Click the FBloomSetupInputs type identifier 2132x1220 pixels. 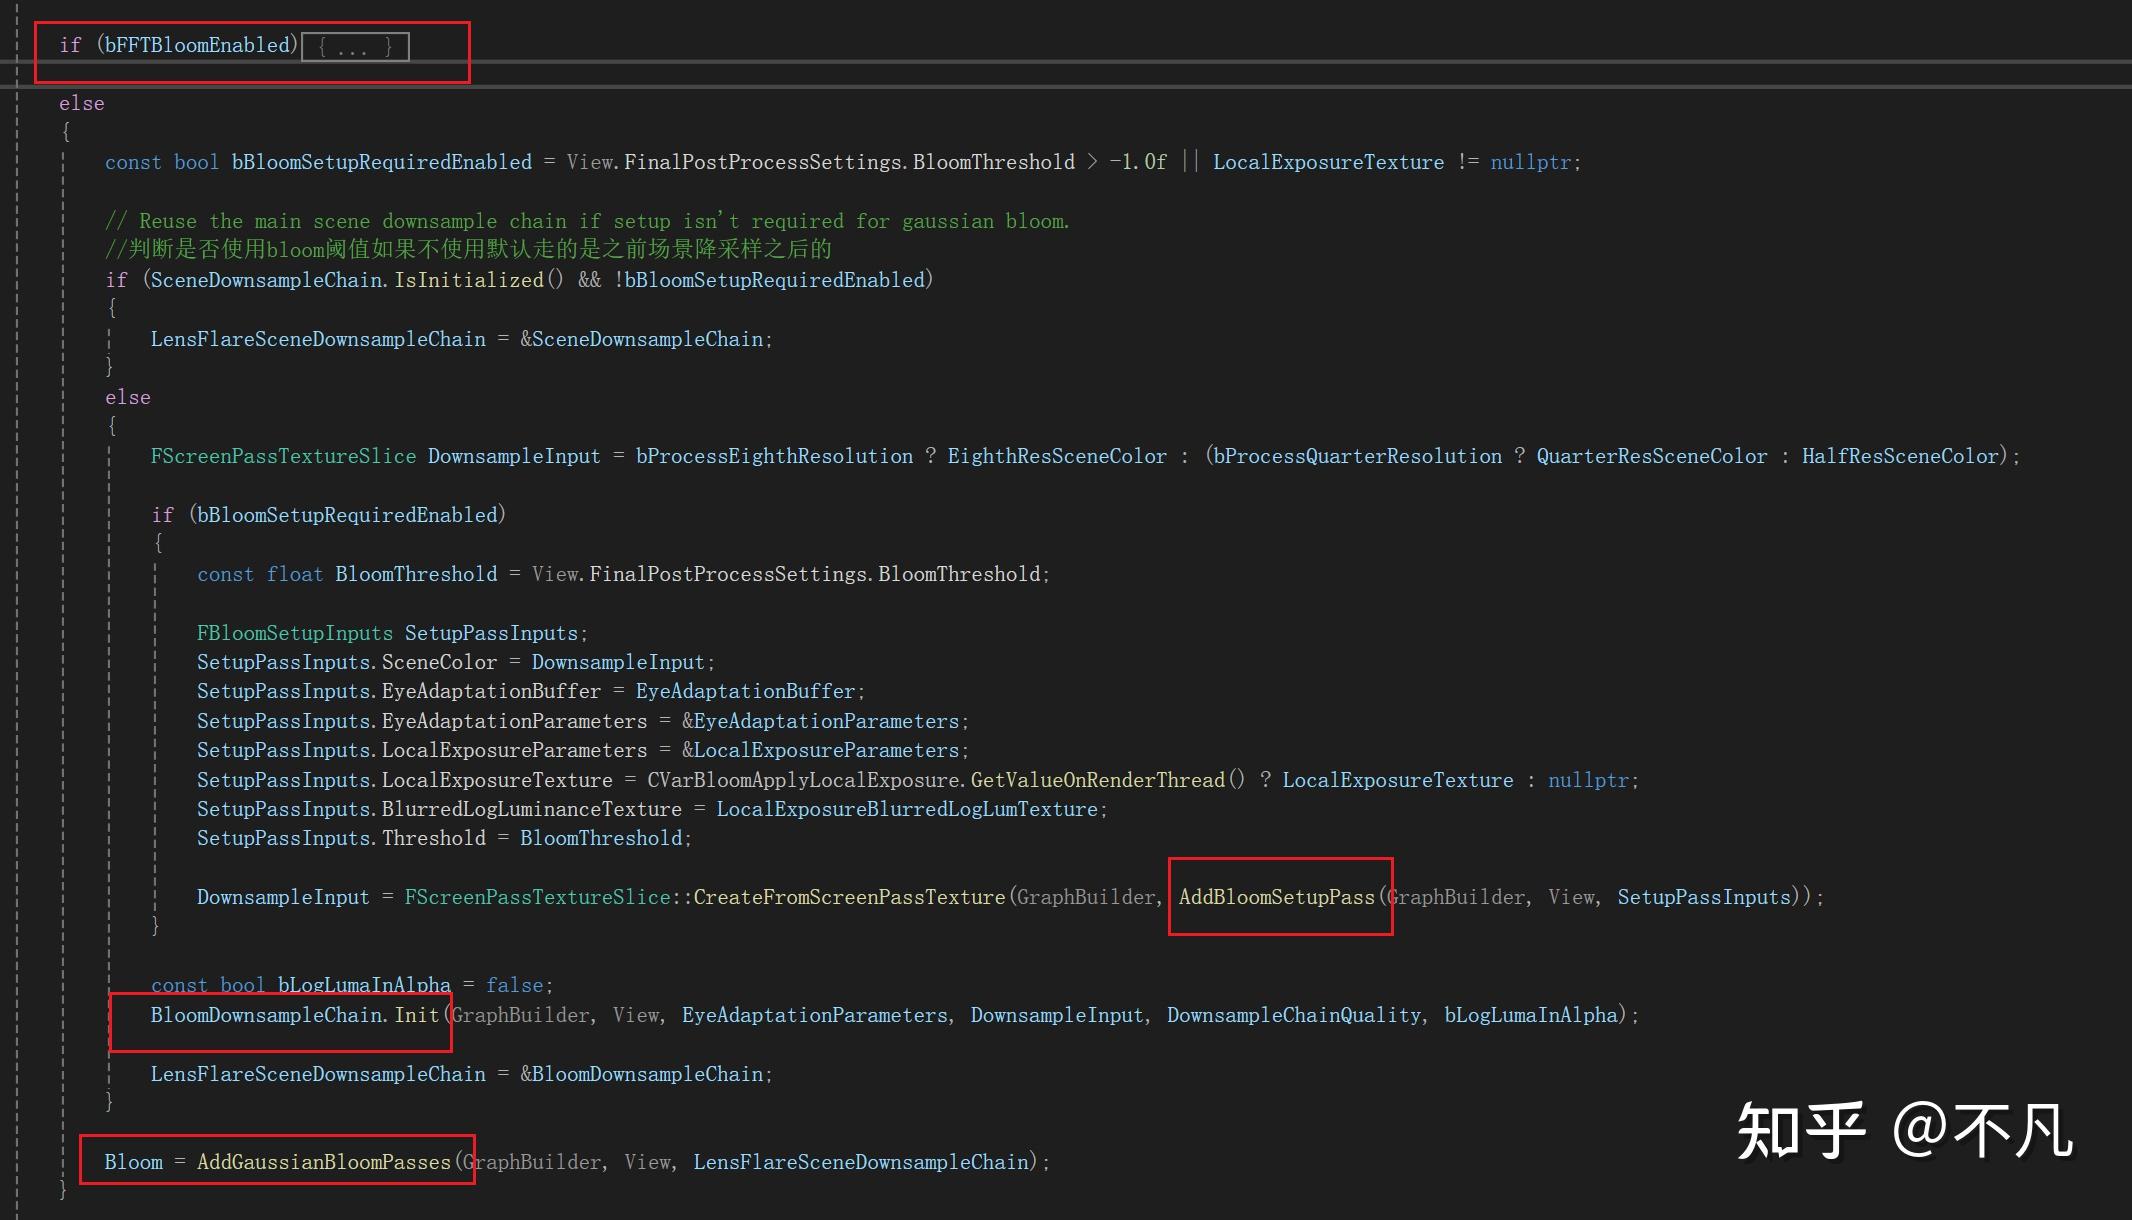(x=294, y=633)
